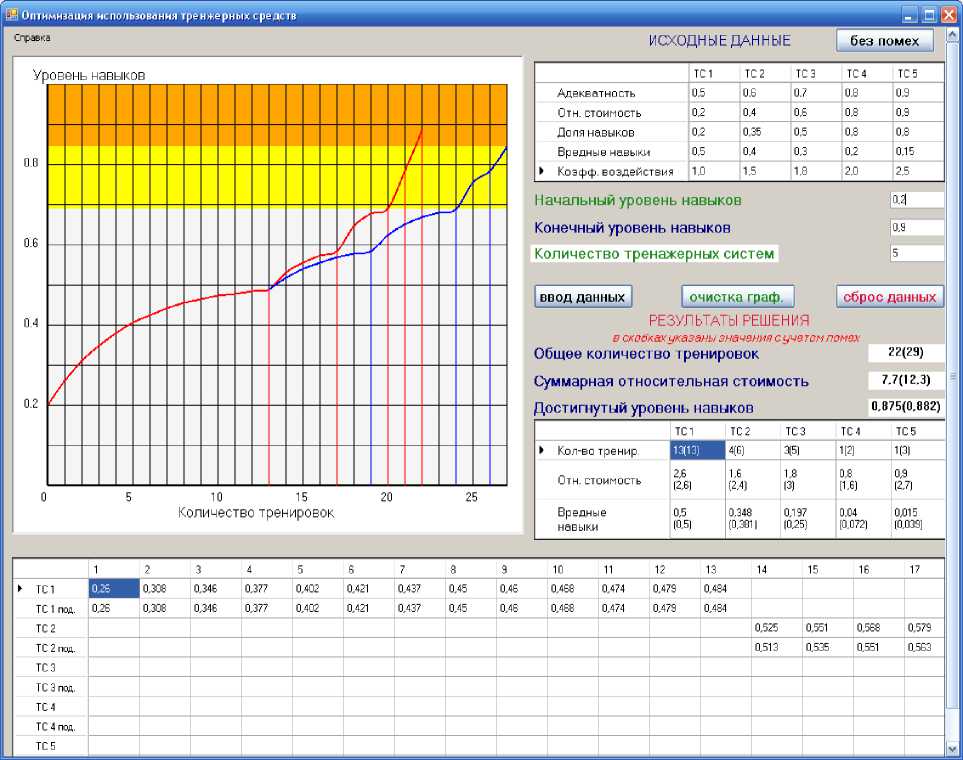963x760 pixels.
Task: Click the Адекватность value for TC 1
Action: [712, 93]
